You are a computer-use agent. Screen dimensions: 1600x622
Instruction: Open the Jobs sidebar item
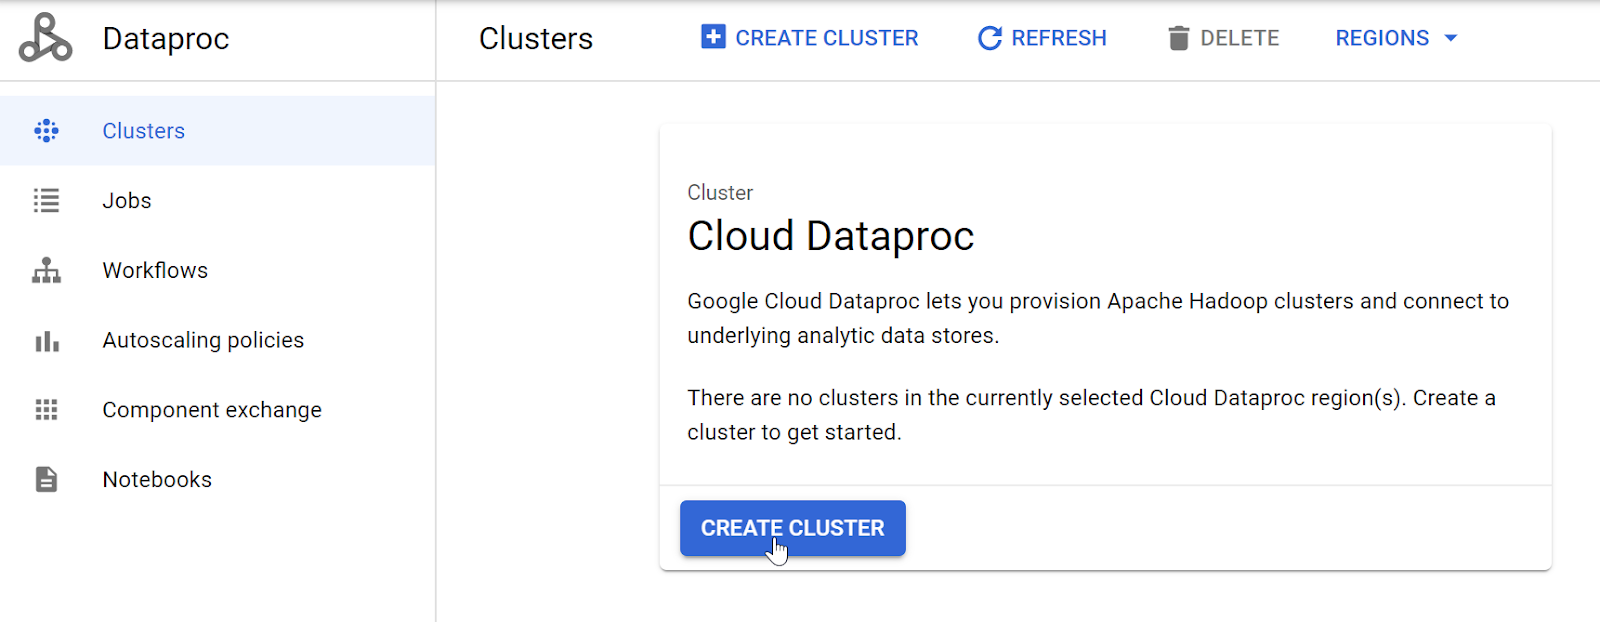tap(217, 201)
